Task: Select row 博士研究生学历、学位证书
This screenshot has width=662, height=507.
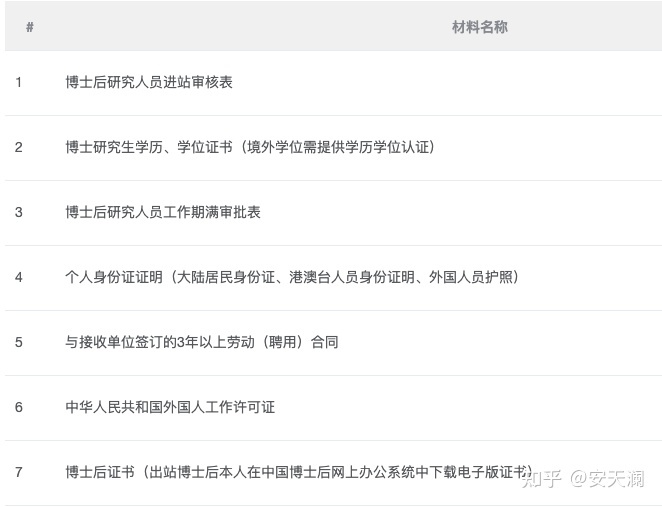Action: pos(334,148)
